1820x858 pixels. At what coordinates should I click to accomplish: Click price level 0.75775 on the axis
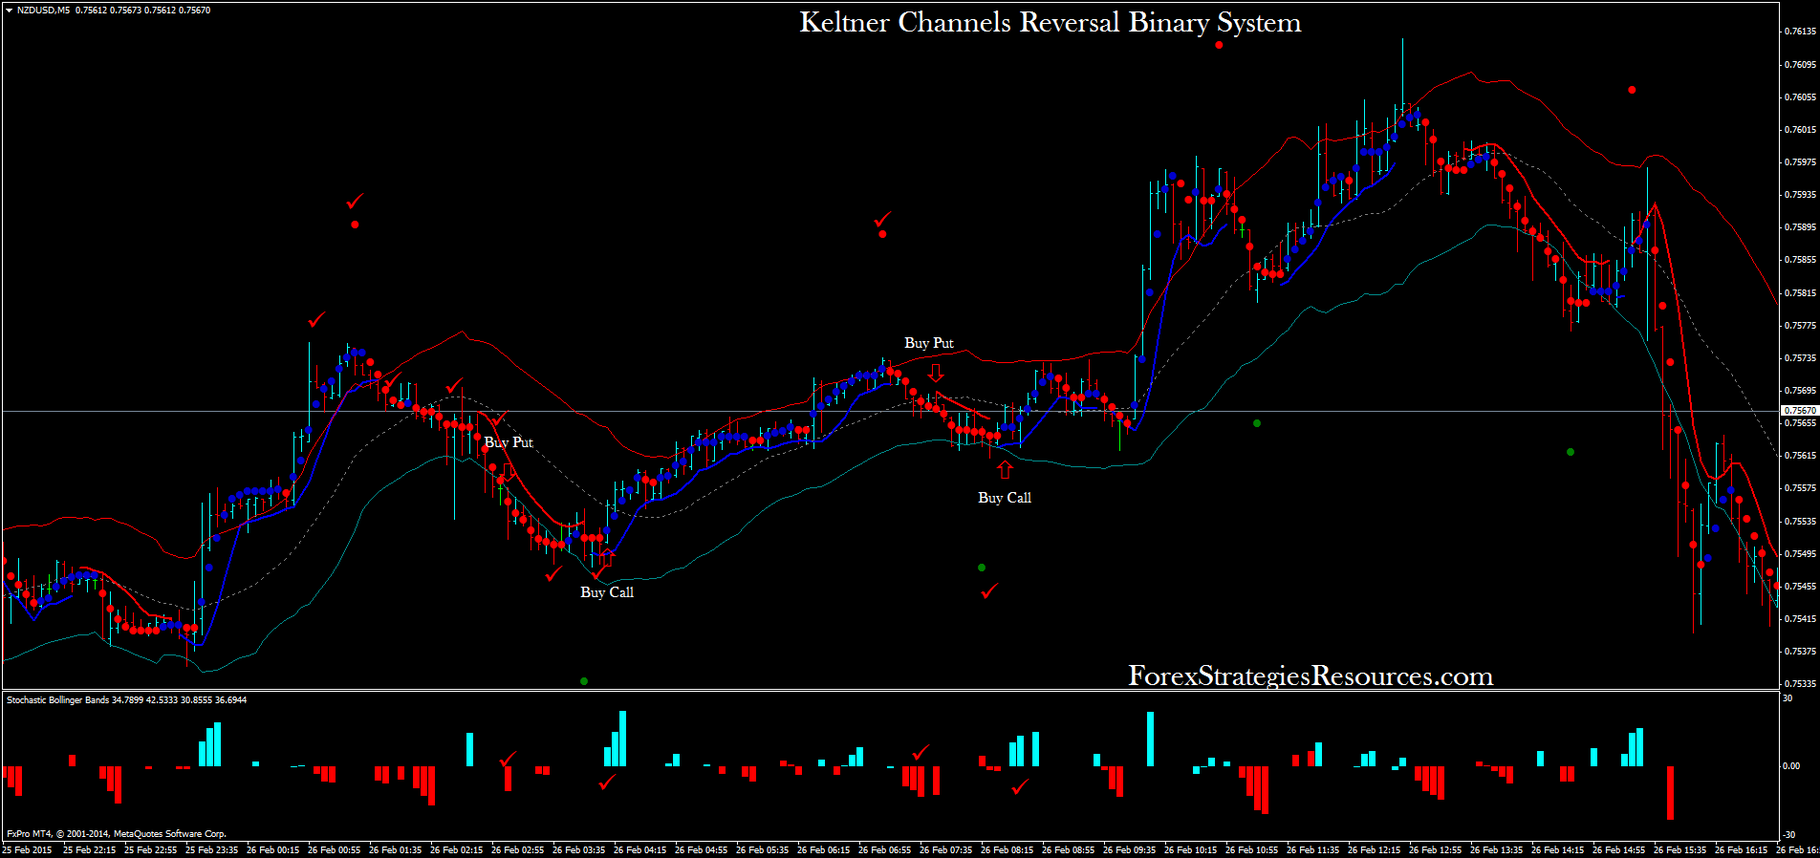click(1800, 326)
